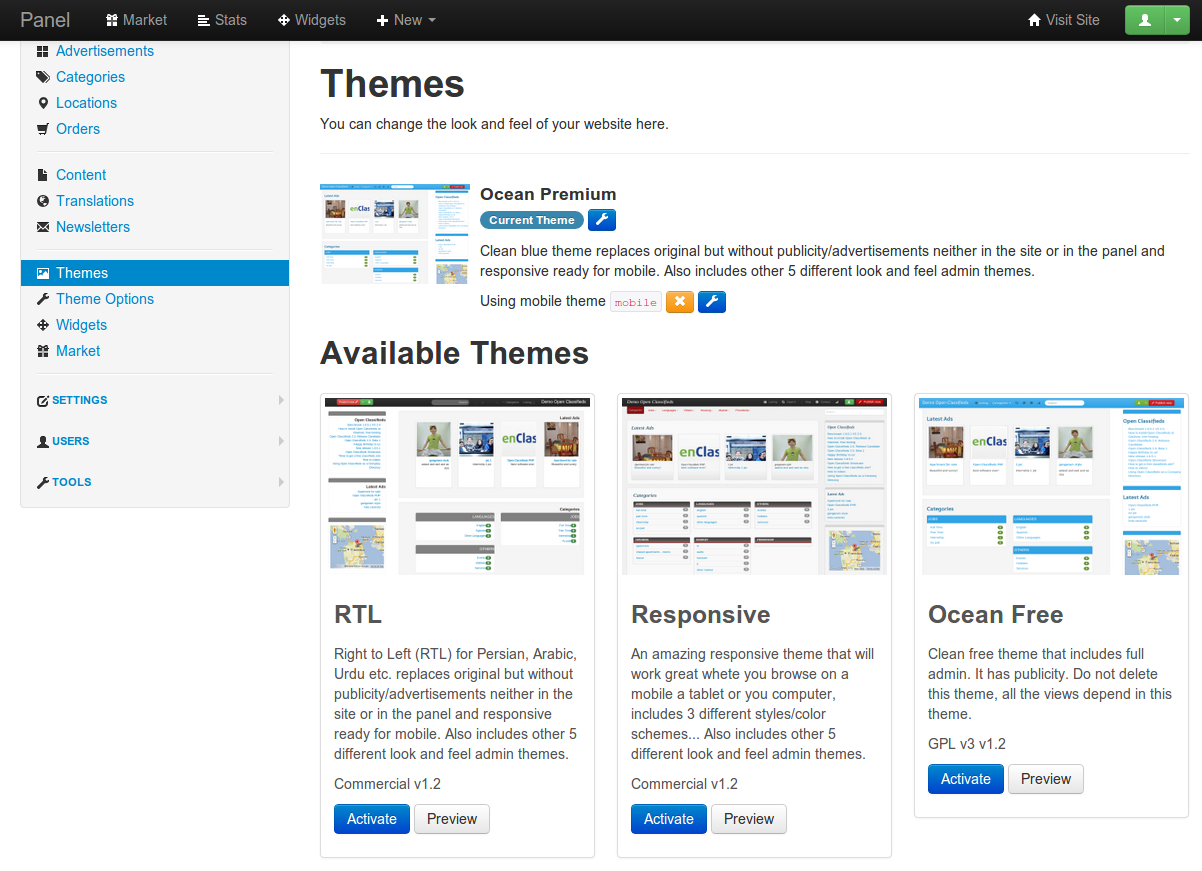
Task: Click the wrench icon next to mobile theme
Action: [x=711, y=301]
